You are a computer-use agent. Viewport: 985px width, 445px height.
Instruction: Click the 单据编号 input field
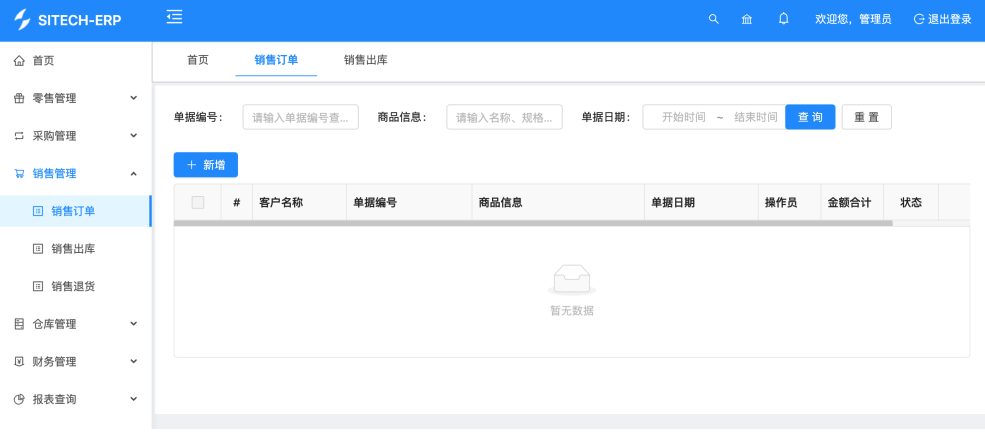point(300,117)
